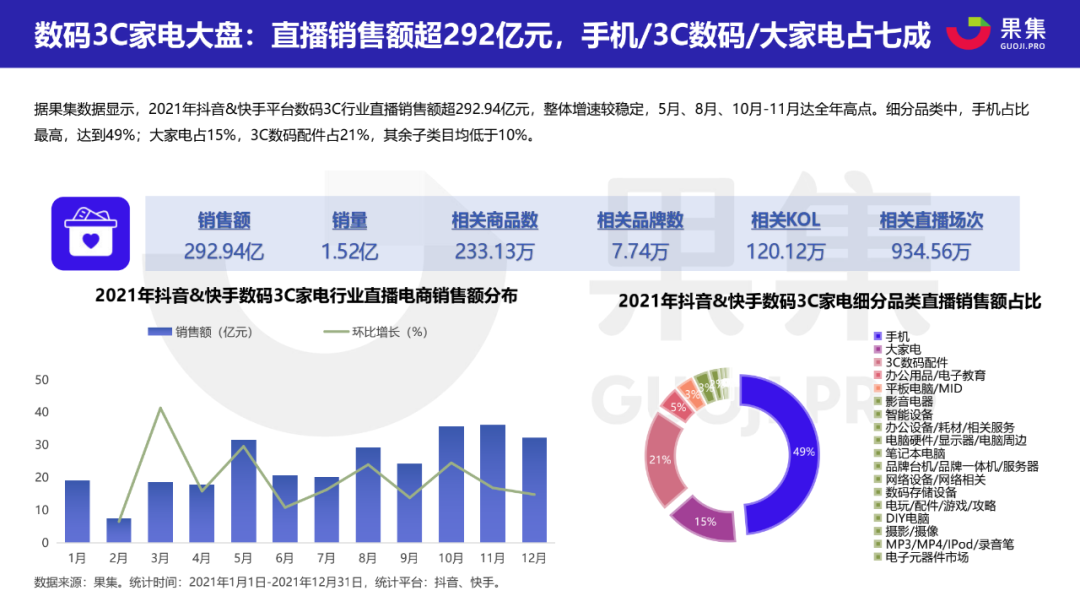
Task: Open the underlined 相关直播场次 heading
Action: click(931, 220)
